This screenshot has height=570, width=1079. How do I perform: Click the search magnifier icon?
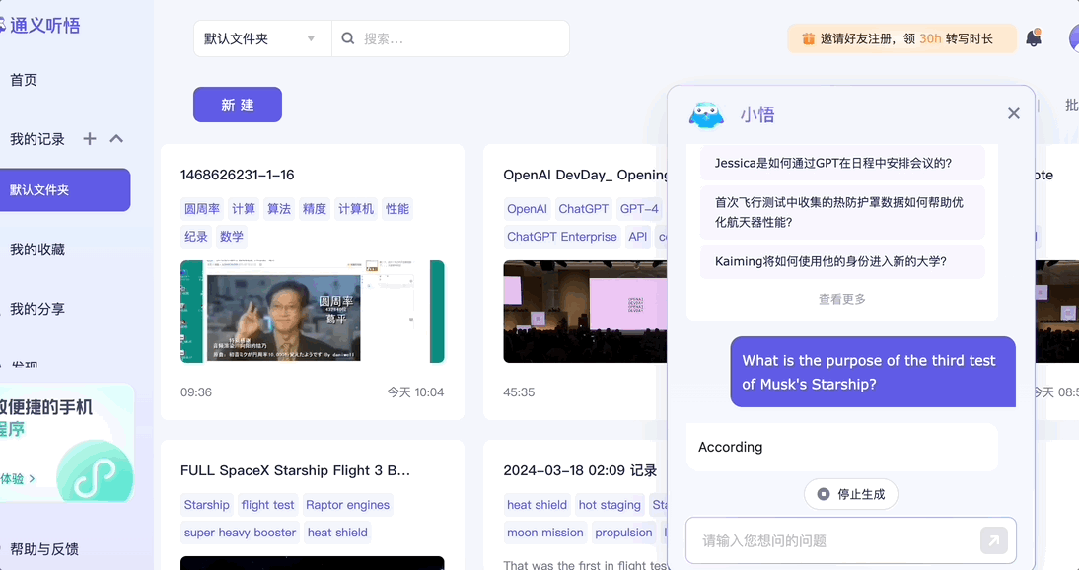coord(348,39)
